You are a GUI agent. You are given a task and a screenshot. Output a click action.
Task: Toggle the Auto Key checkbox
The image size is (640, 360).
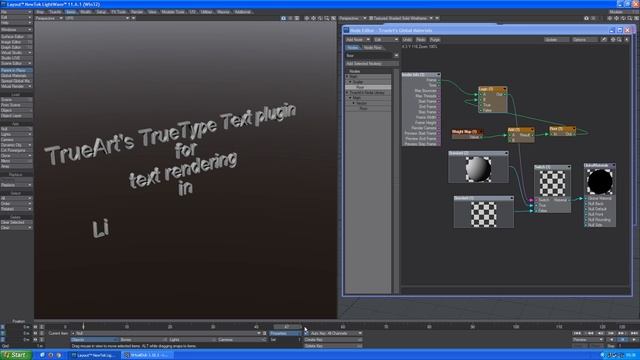307,333
